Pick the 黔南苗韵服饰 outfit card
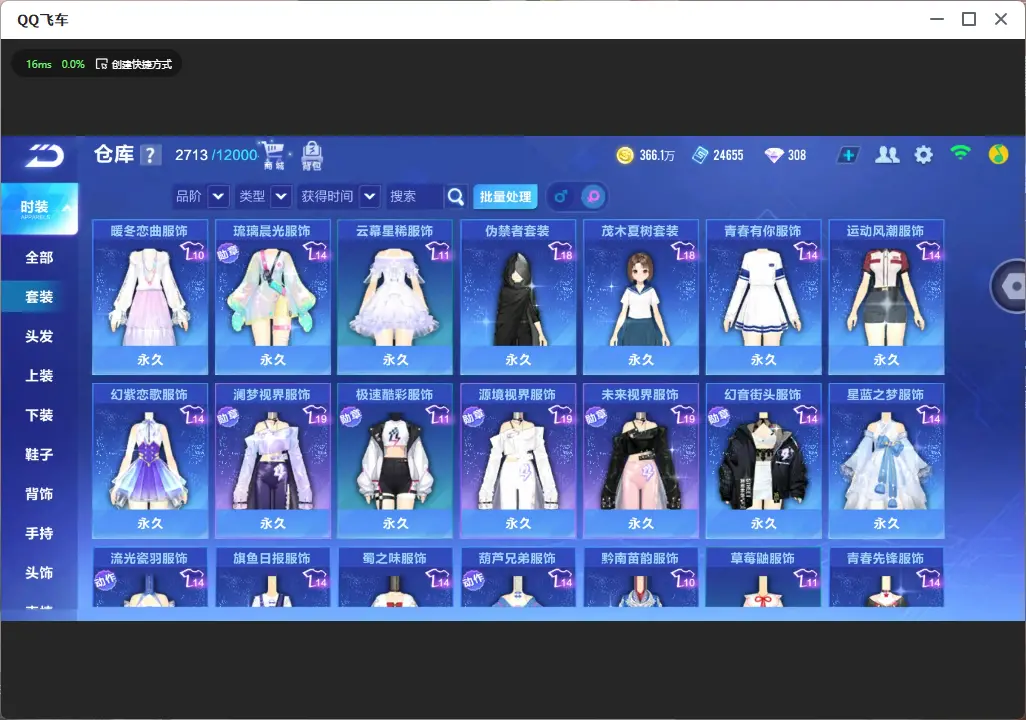 pyautogui.click(x=641, y=577)
